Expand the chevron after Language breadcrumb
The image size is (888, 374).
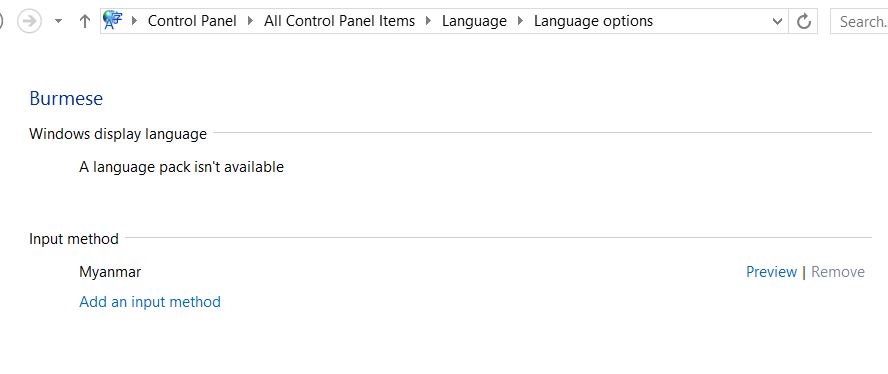point(520,22)
